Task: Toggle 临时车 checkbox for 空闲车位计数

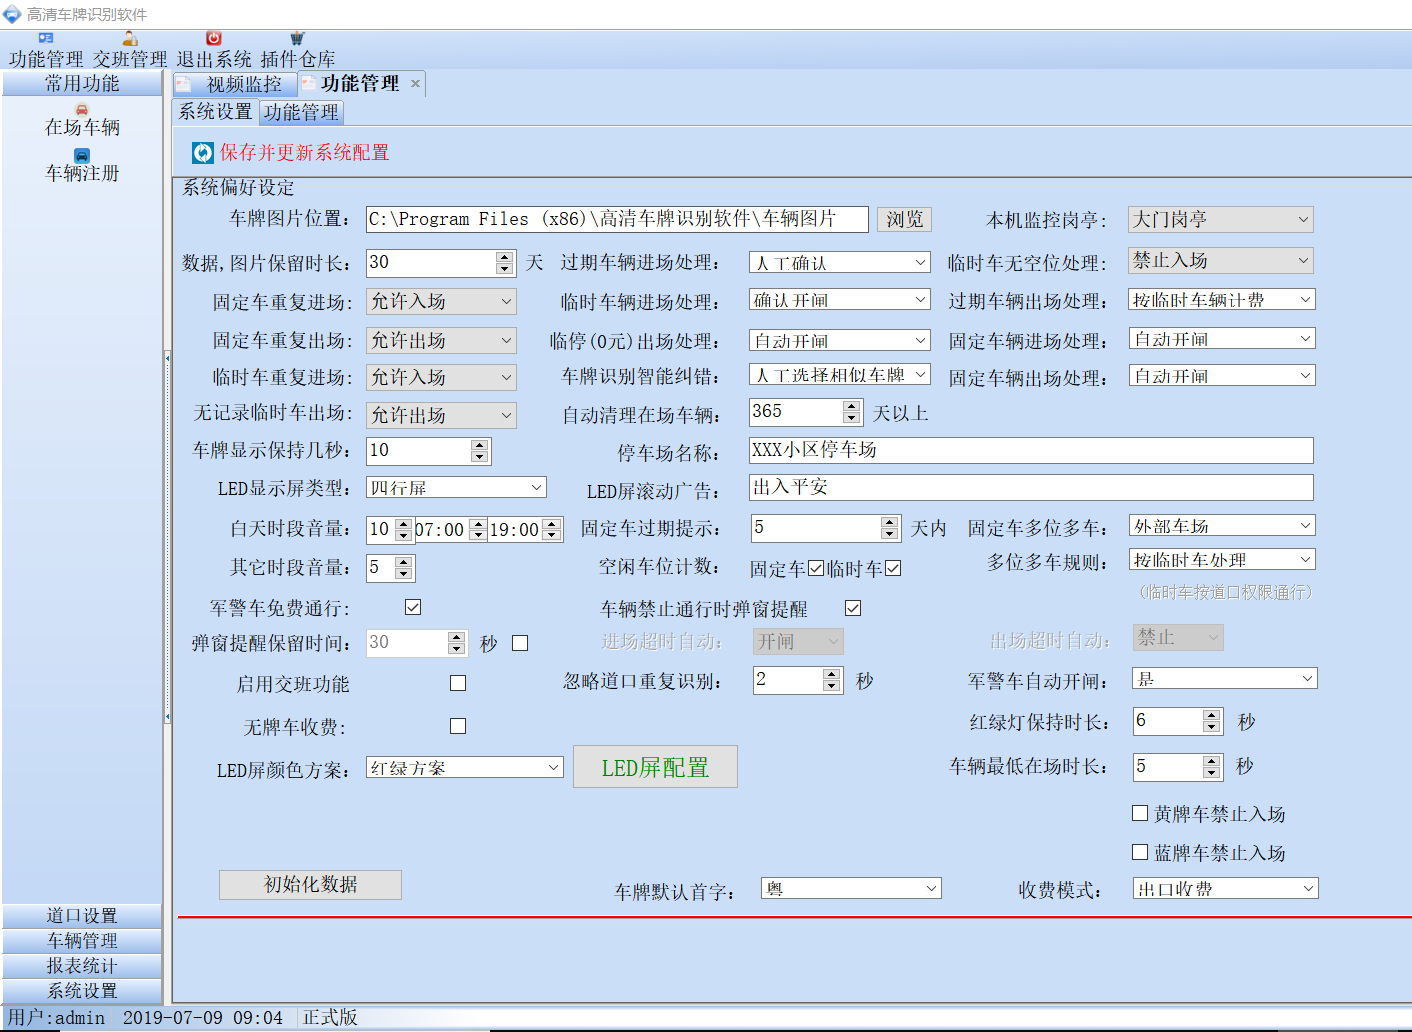Action: [893, 568]
